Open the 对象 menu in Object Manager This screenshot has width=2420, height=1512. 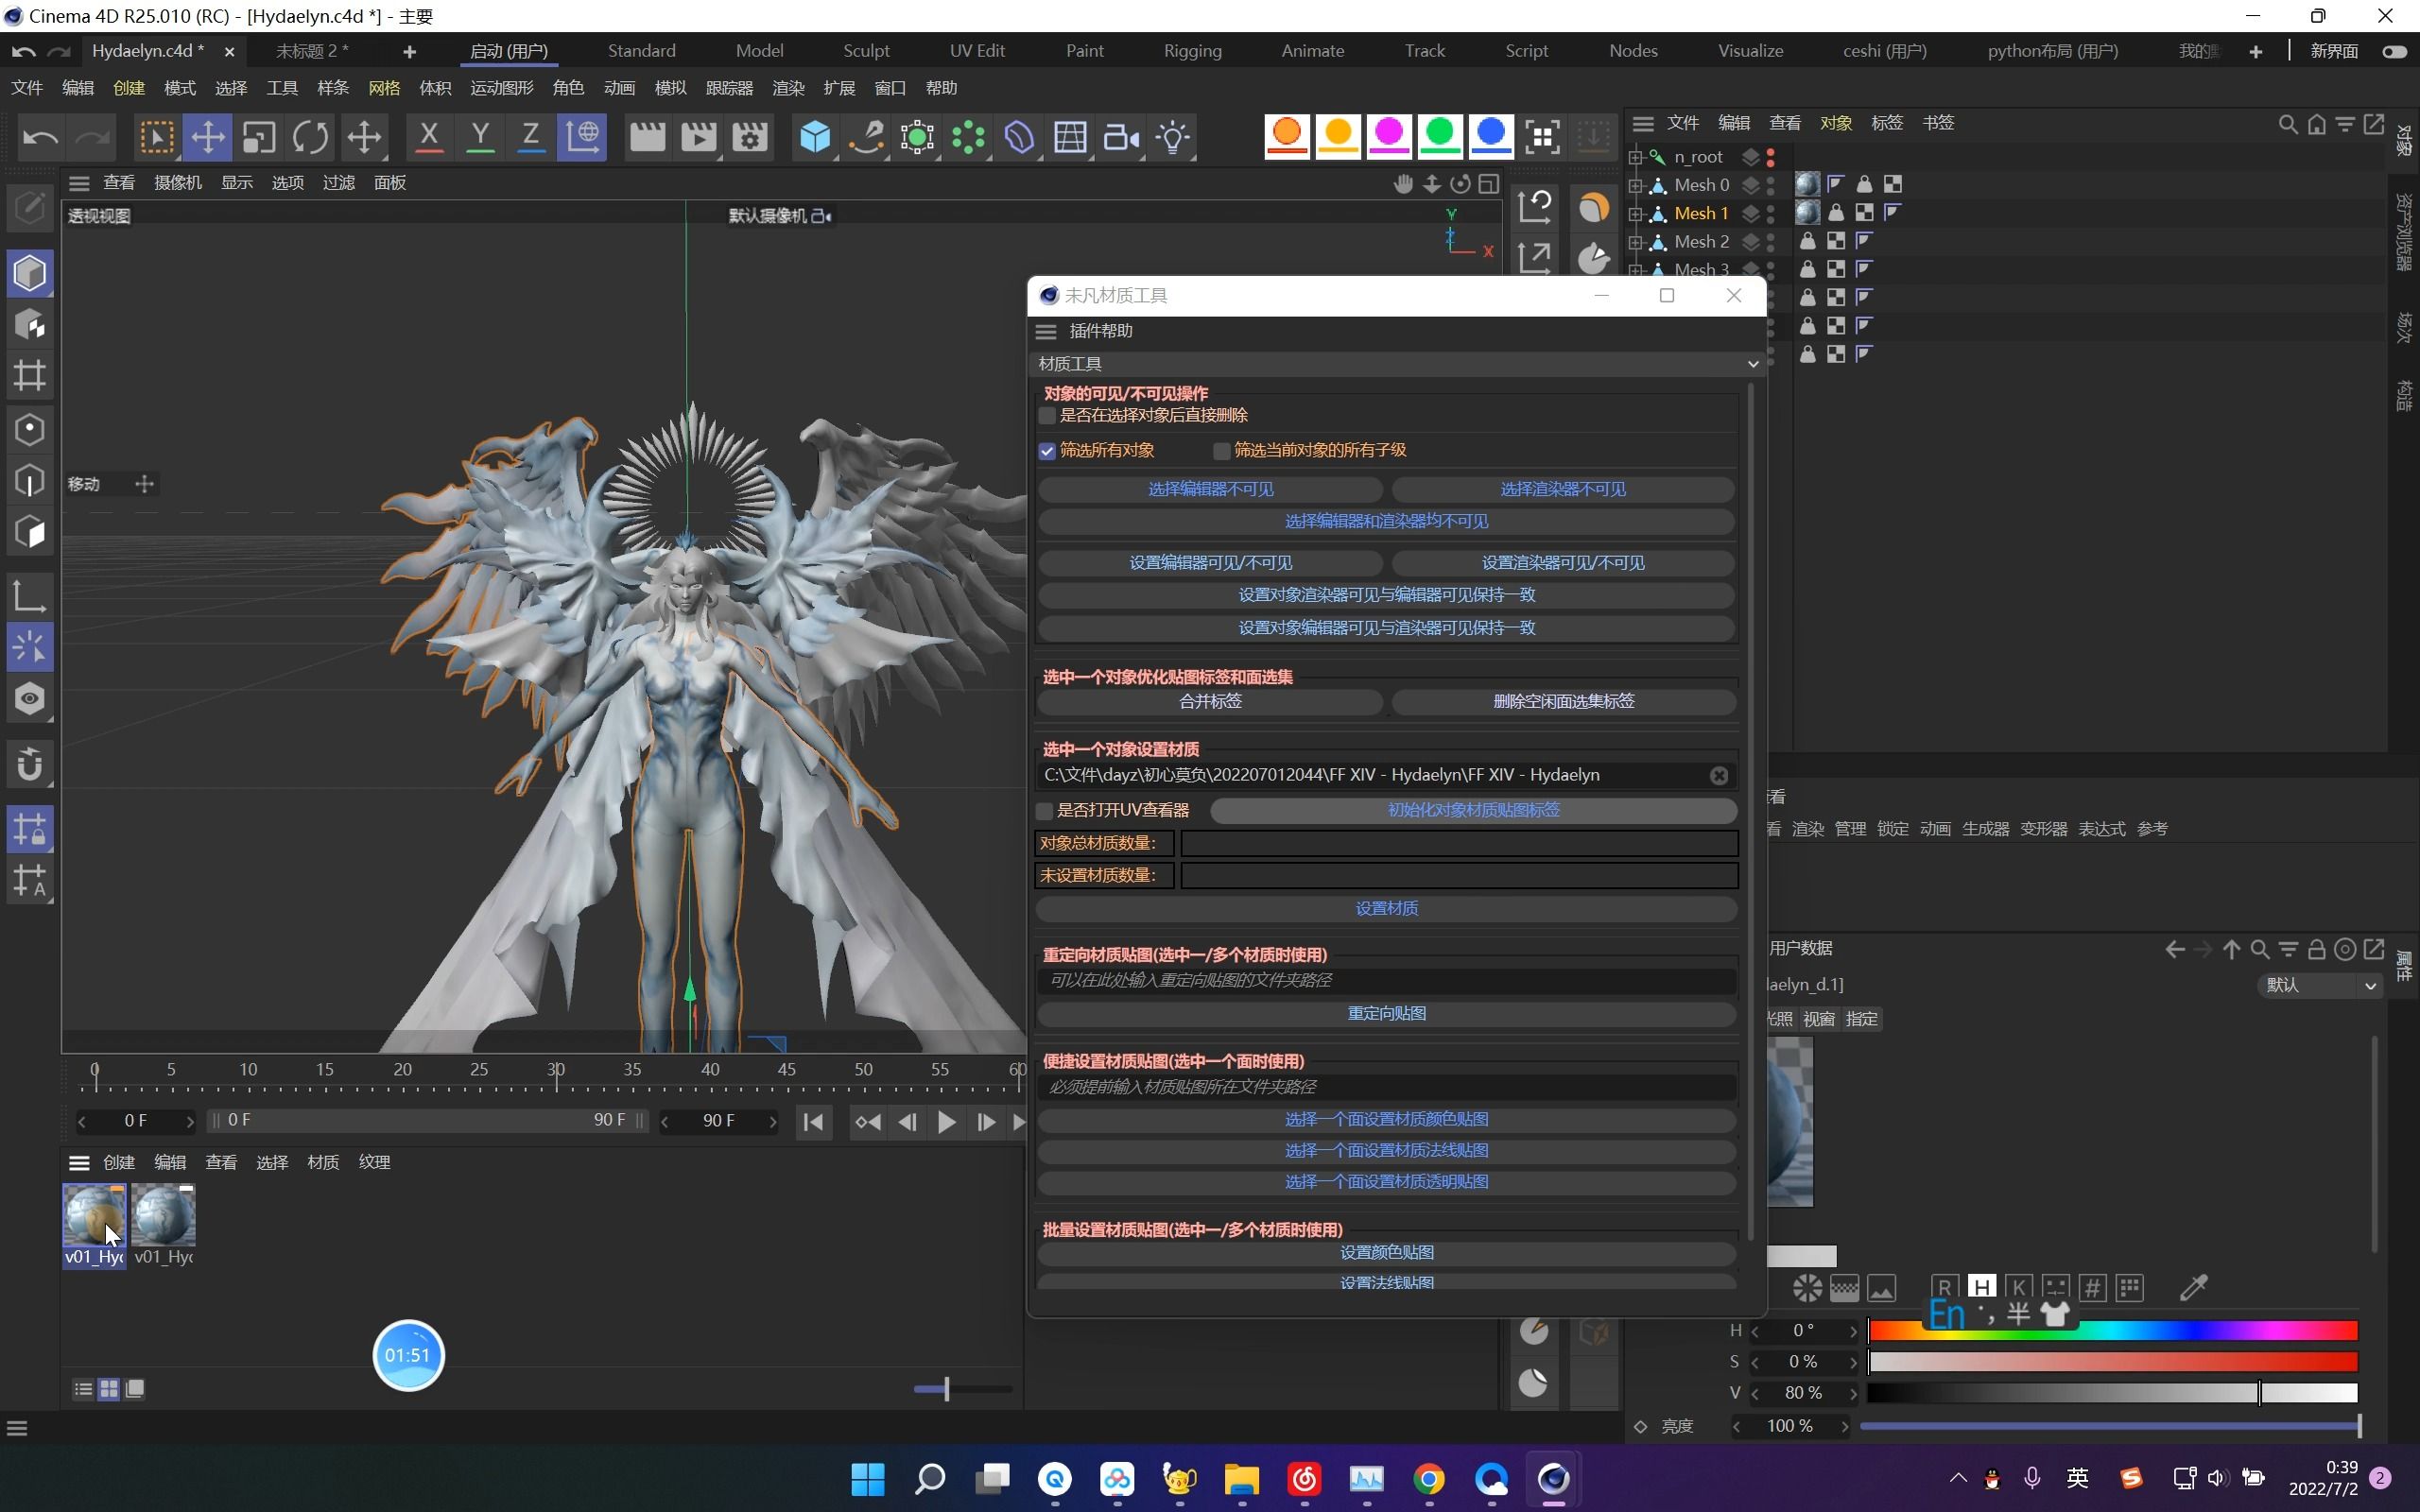tap(1836, 123)
